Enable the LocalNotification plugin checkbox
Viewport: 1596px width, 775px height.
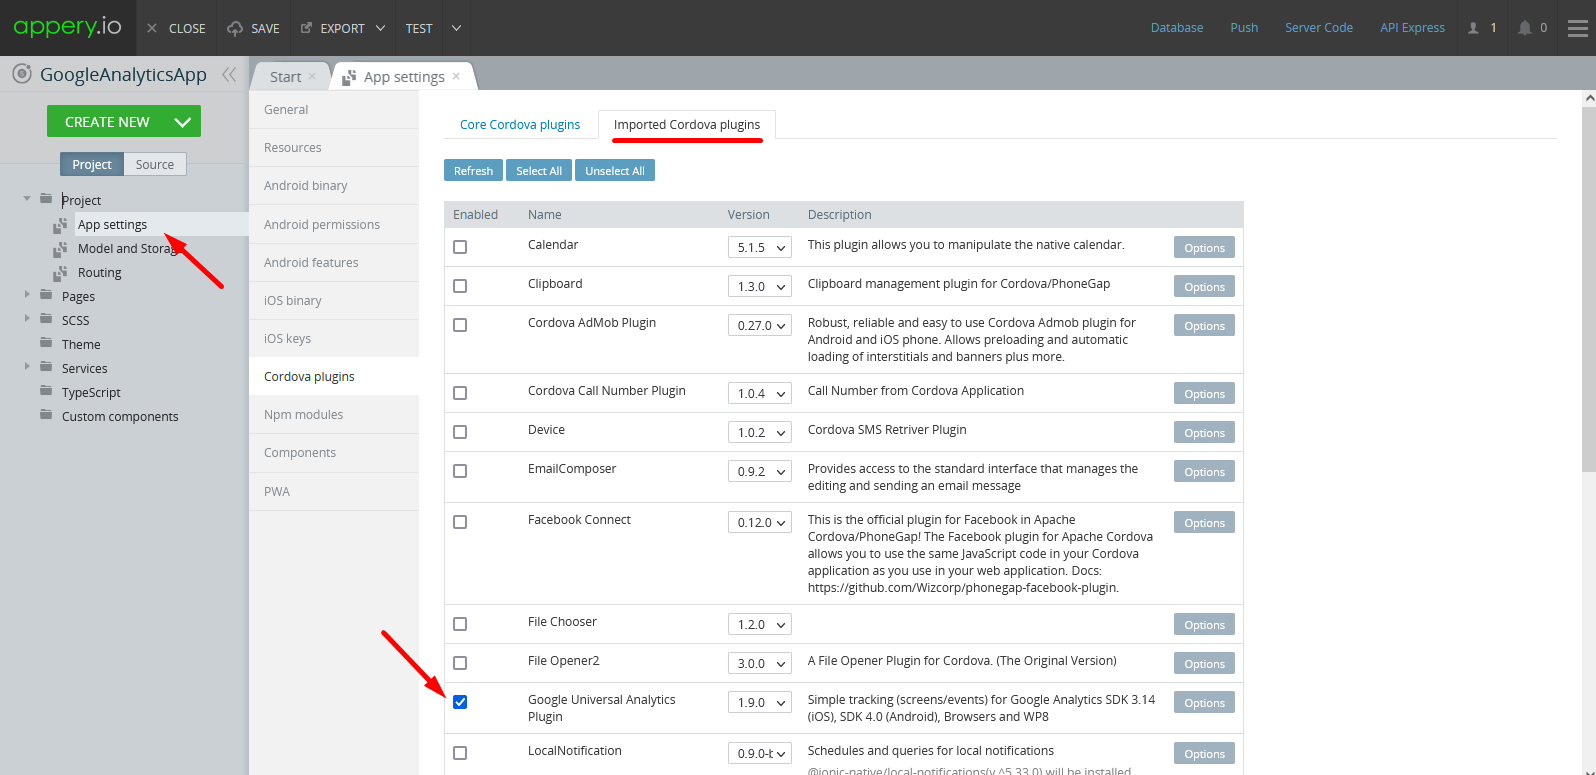460,753
